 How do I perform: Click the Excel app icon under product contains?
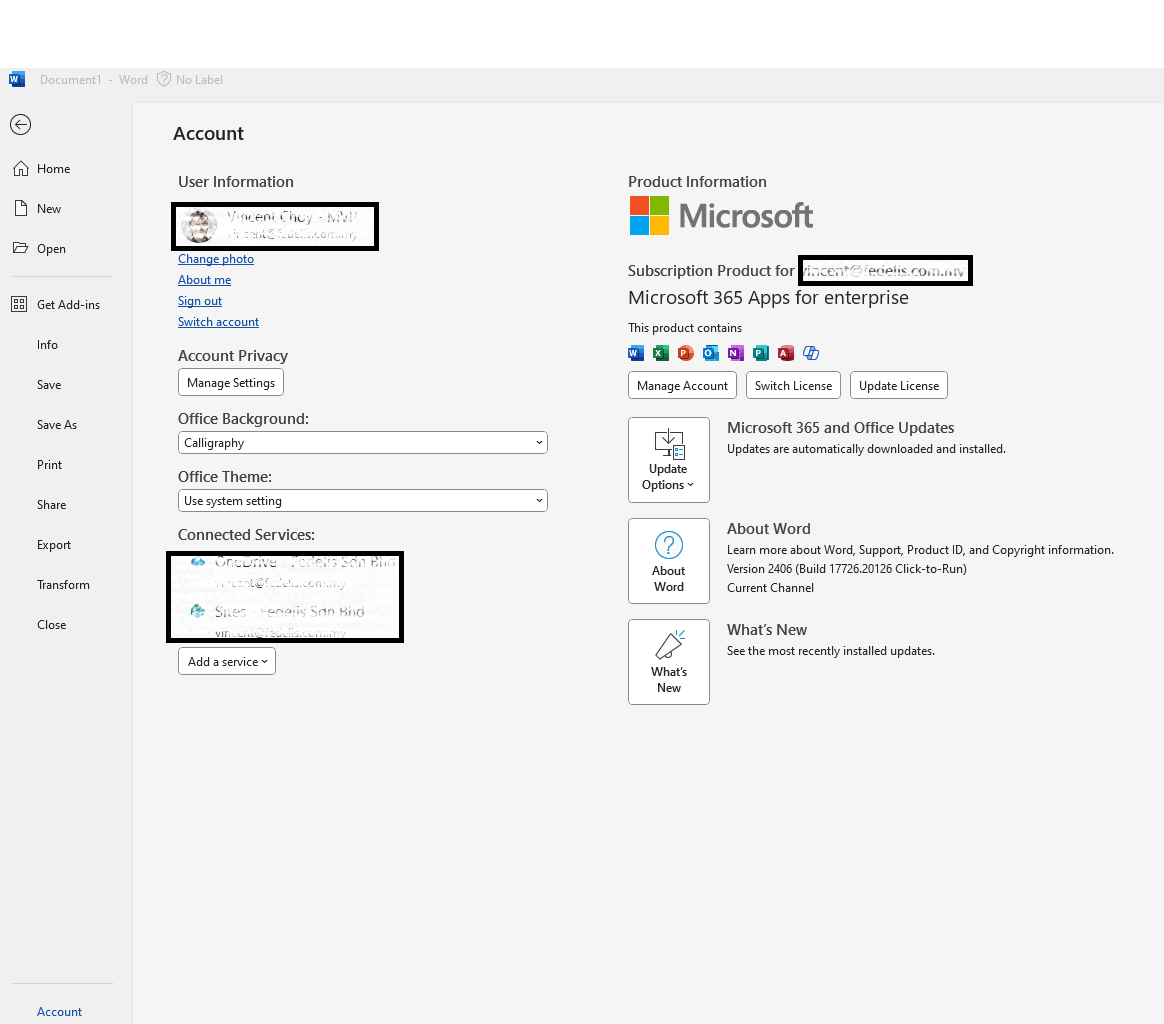click(661, 353)
